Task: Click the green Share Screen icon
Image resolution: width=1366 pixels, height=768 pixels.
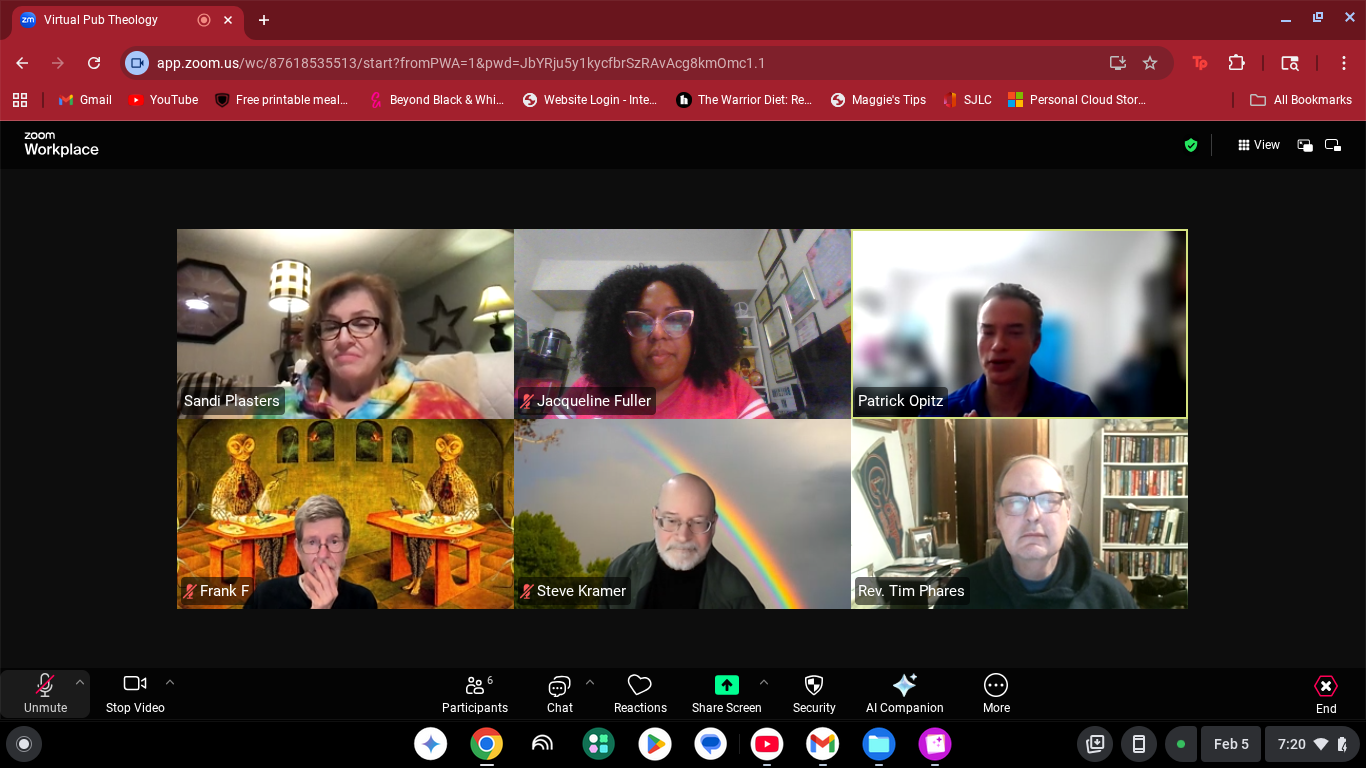Action: tap(726, 685)
